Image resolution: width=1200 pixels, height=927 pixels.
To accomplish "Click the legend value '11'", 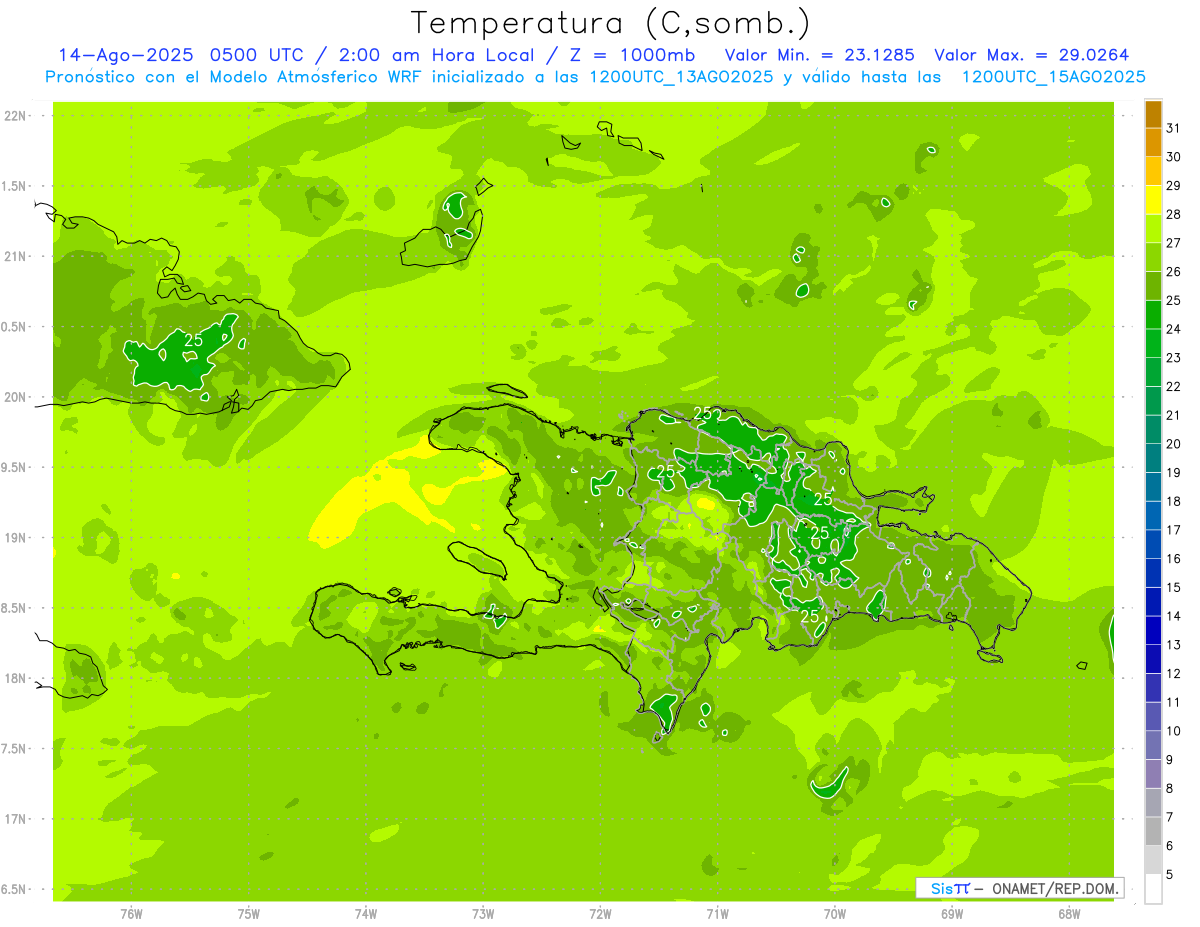I will point(1173,703).
